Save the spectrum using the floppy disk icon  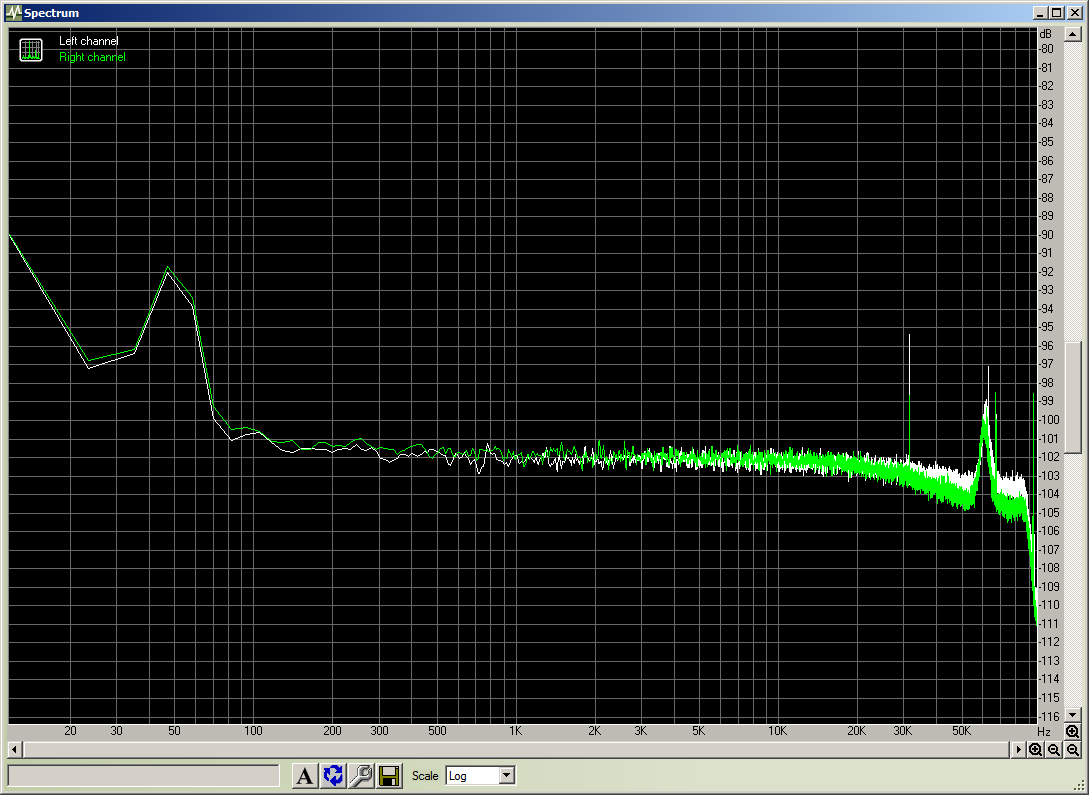tap(389, 776)
